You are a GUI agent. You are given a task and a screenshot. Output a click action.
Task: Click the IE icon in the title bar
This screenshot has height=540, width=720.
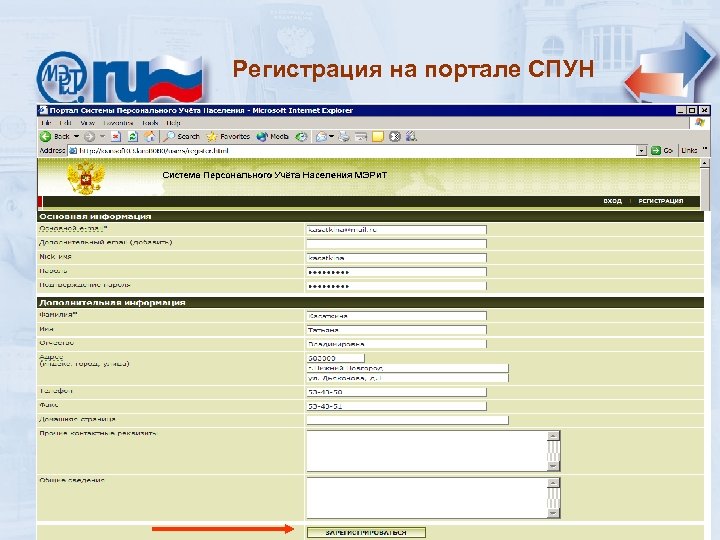[44, 110]
